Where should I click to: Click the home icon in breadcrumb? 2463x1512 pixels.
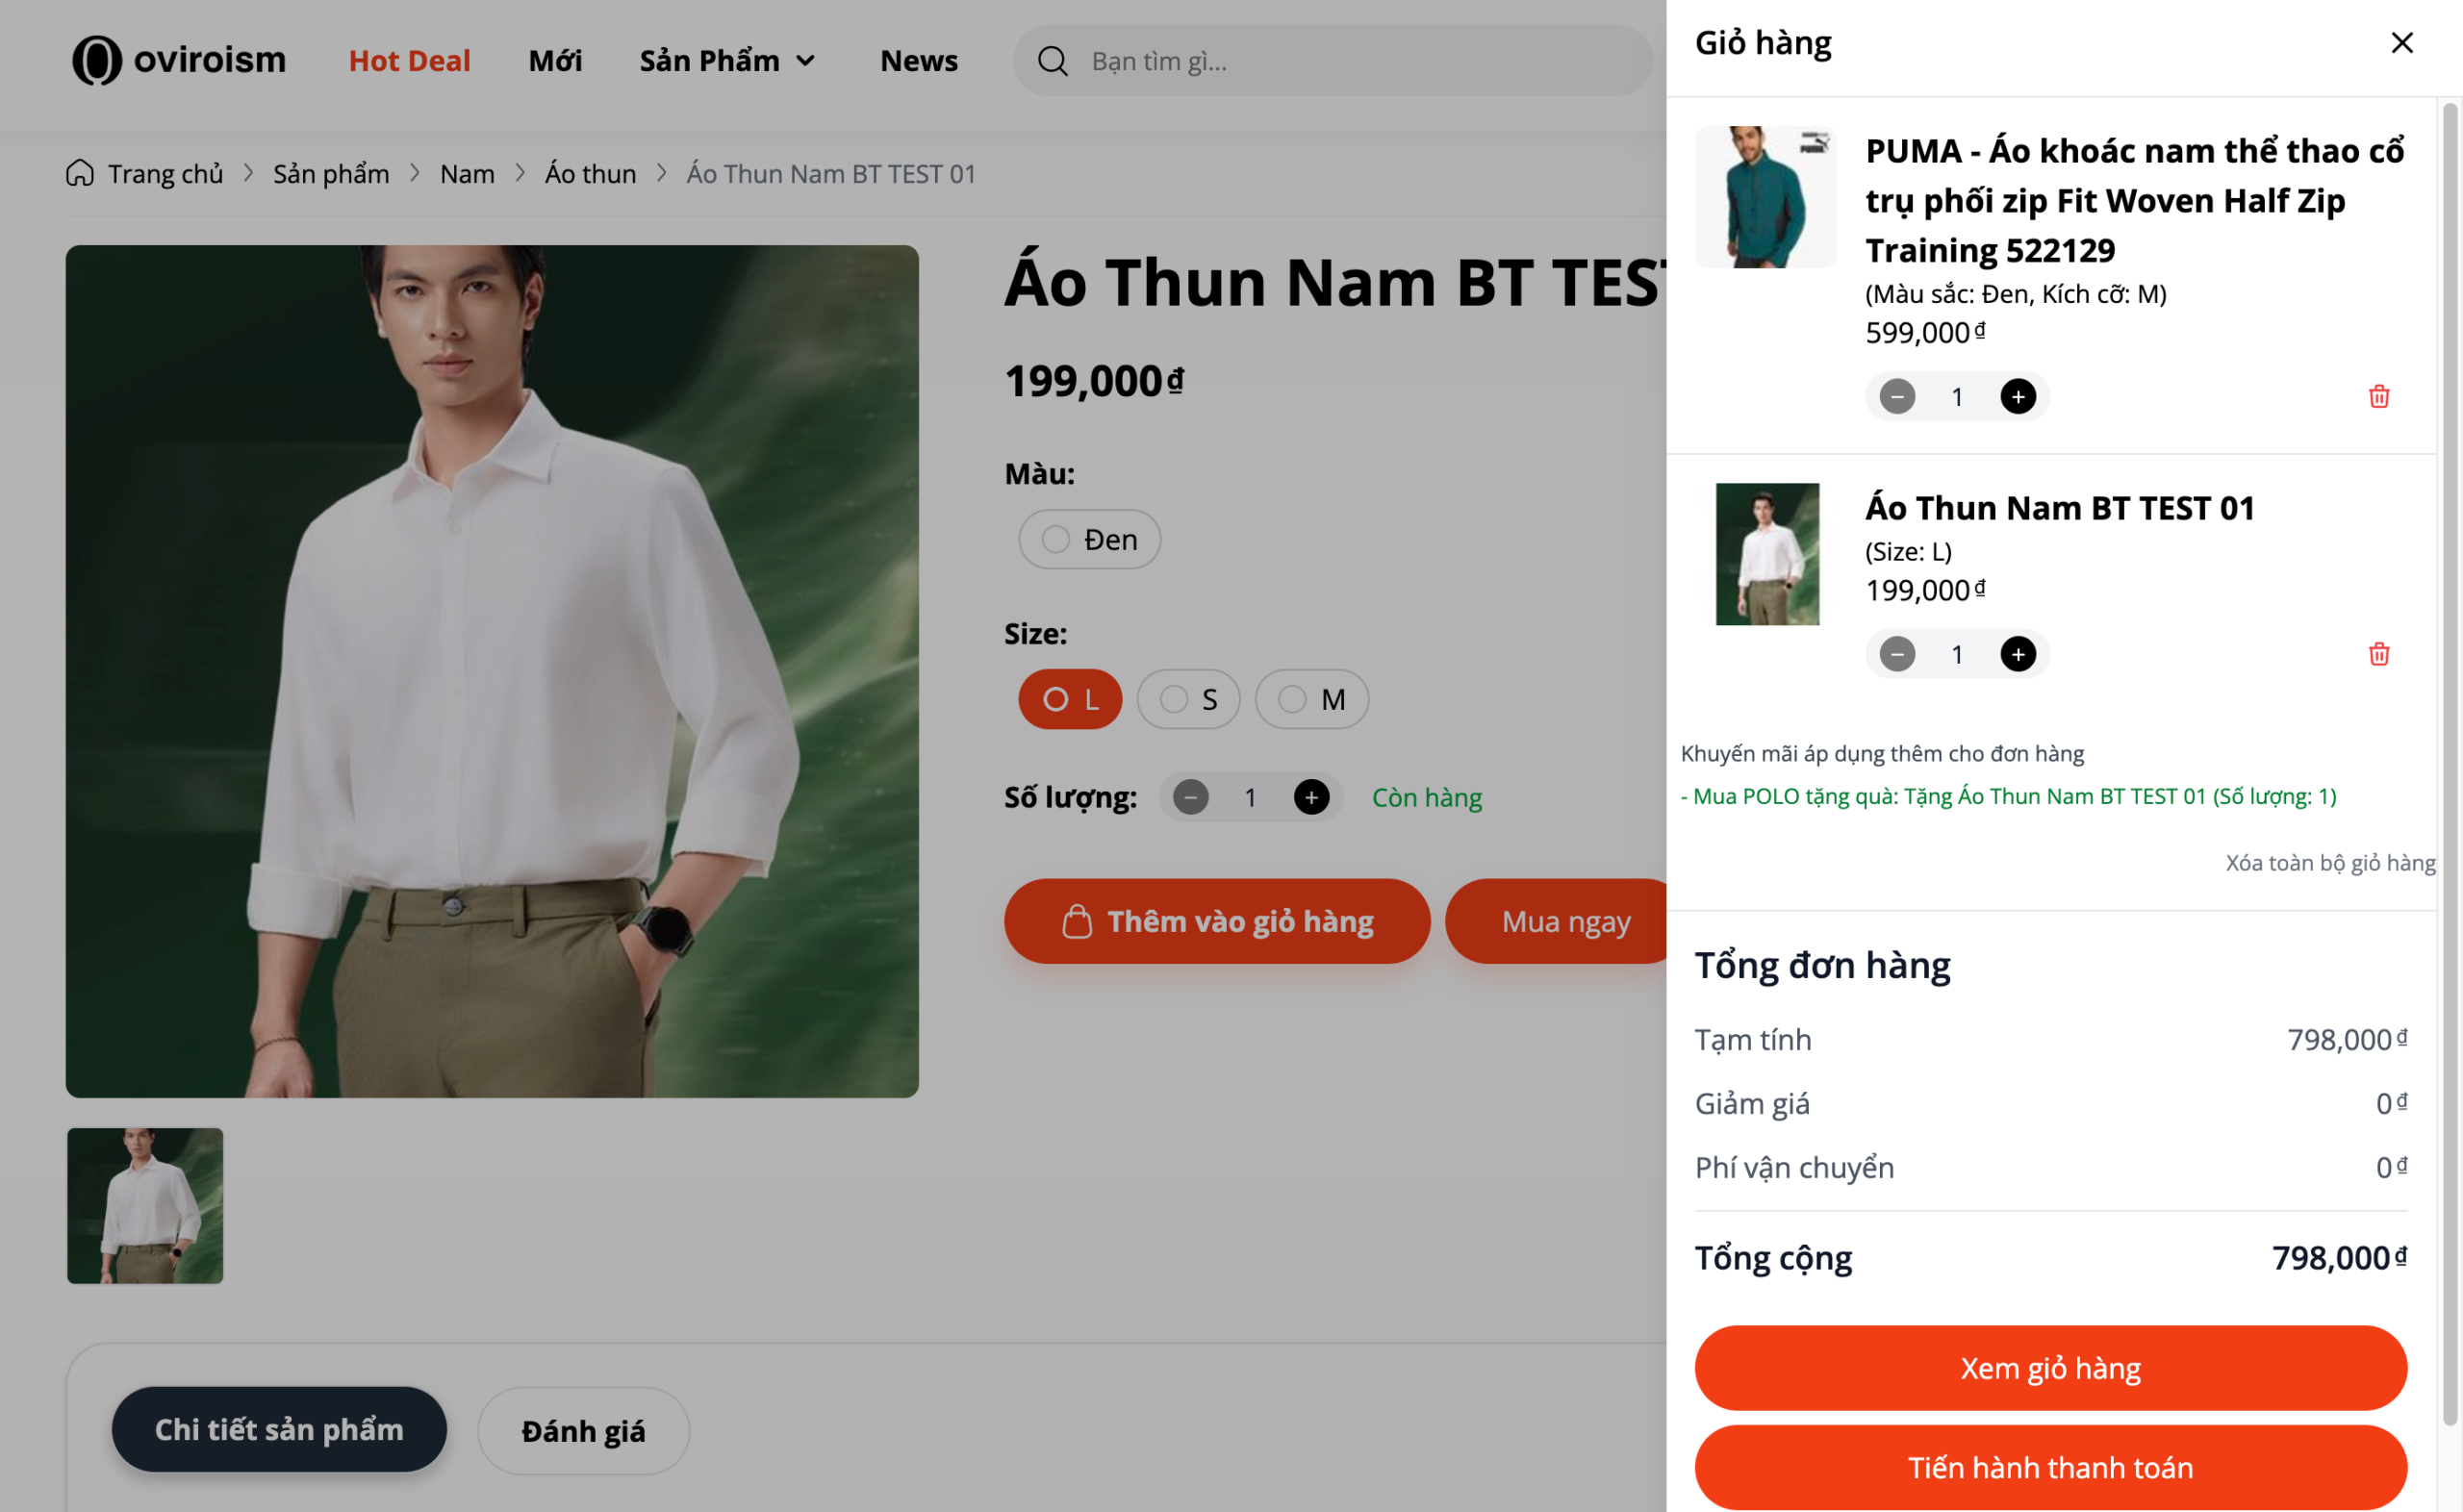tap(80, 174)
